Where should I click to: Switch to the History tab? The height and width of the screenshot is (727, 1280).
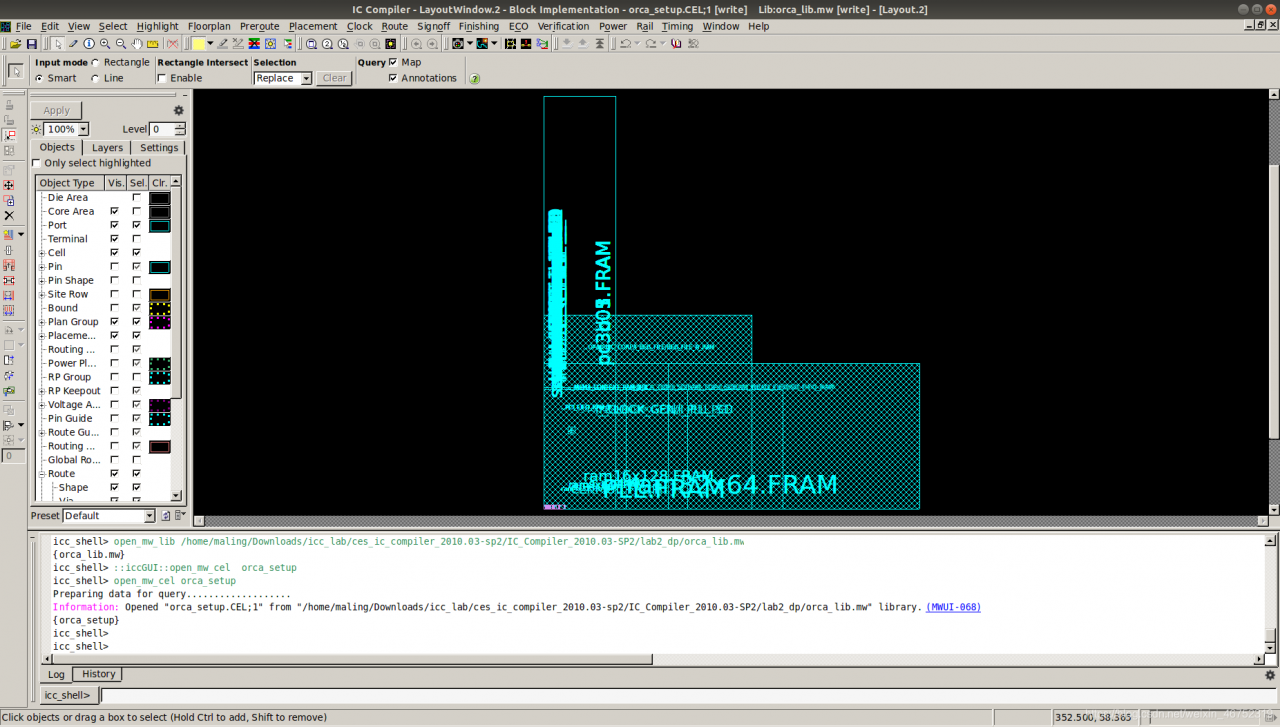pos(98,674)
